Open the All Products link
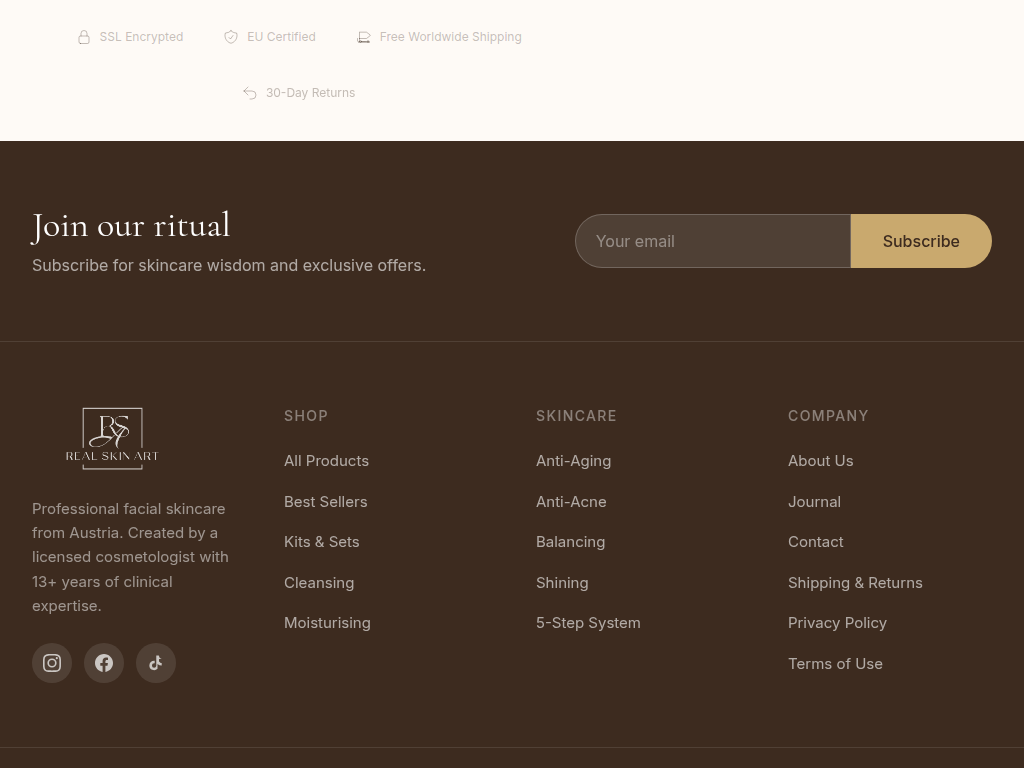The width and height of the screenshot is (1024, 768). click(x=326, y=461)
